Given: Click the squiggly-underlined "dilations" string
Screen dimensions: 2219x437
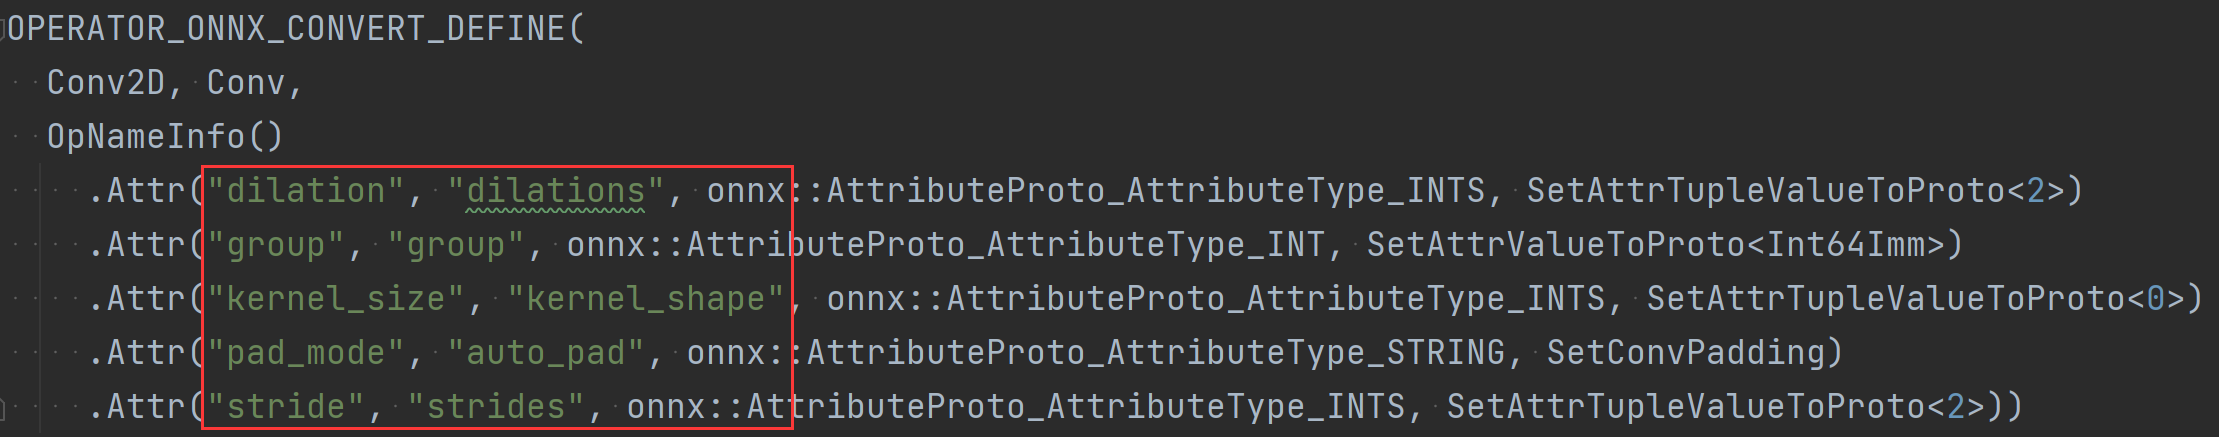Looking at the screenshot, I should (x=555, y=191).
